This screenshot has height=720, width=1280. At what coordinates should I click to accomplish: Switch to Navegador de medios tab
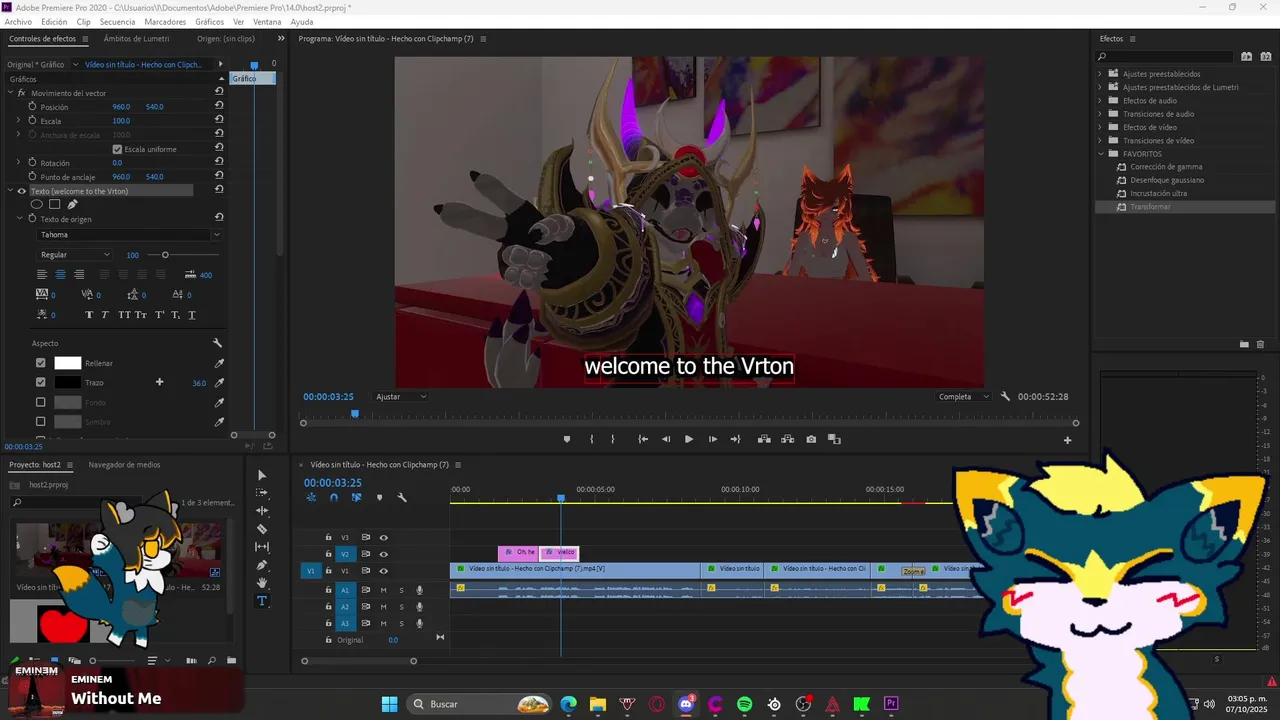(x=124, y=465)
